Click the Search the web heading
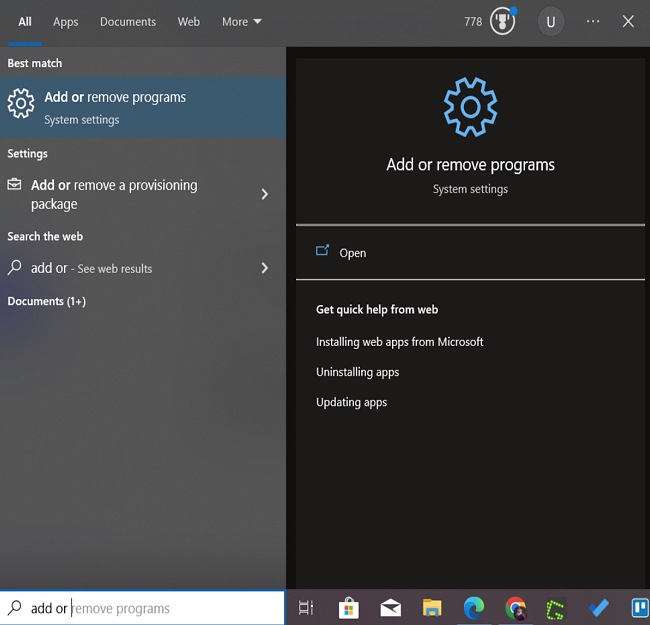The width and height of the screenshot is (650, 625). [x=45, y=236]
